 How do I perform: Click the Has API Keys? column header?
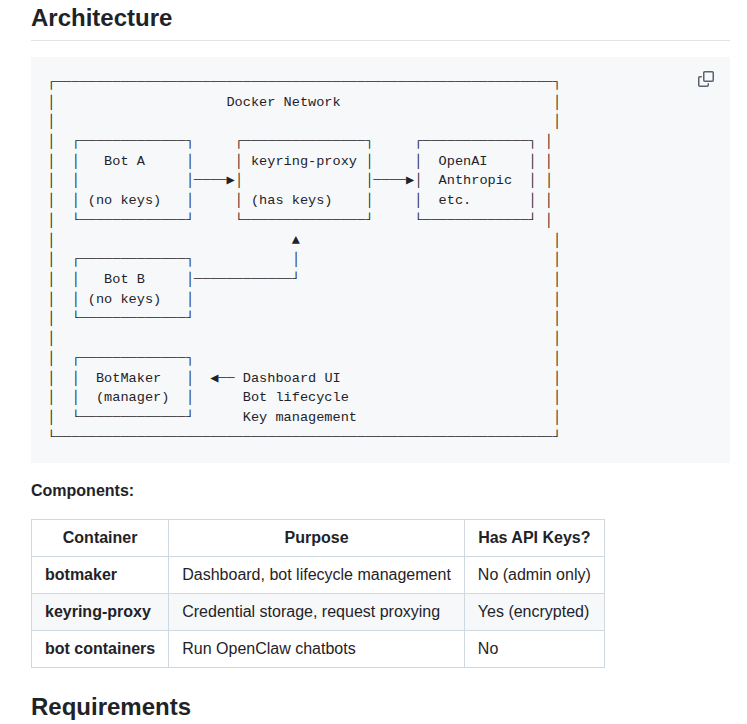(534, 538)
